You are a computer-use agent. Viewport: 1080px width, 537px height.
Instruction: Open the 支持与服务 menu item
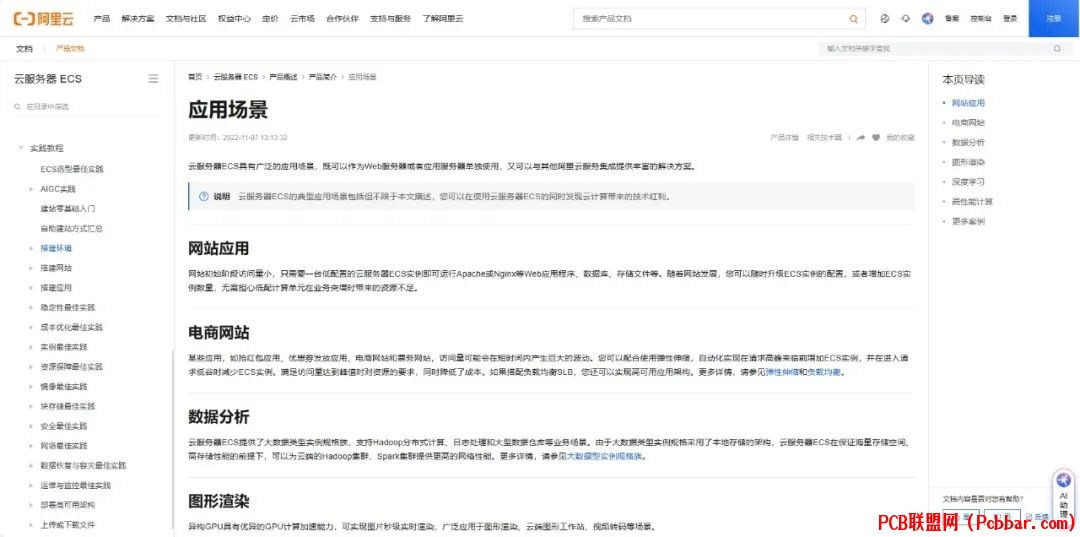point(391,19)
